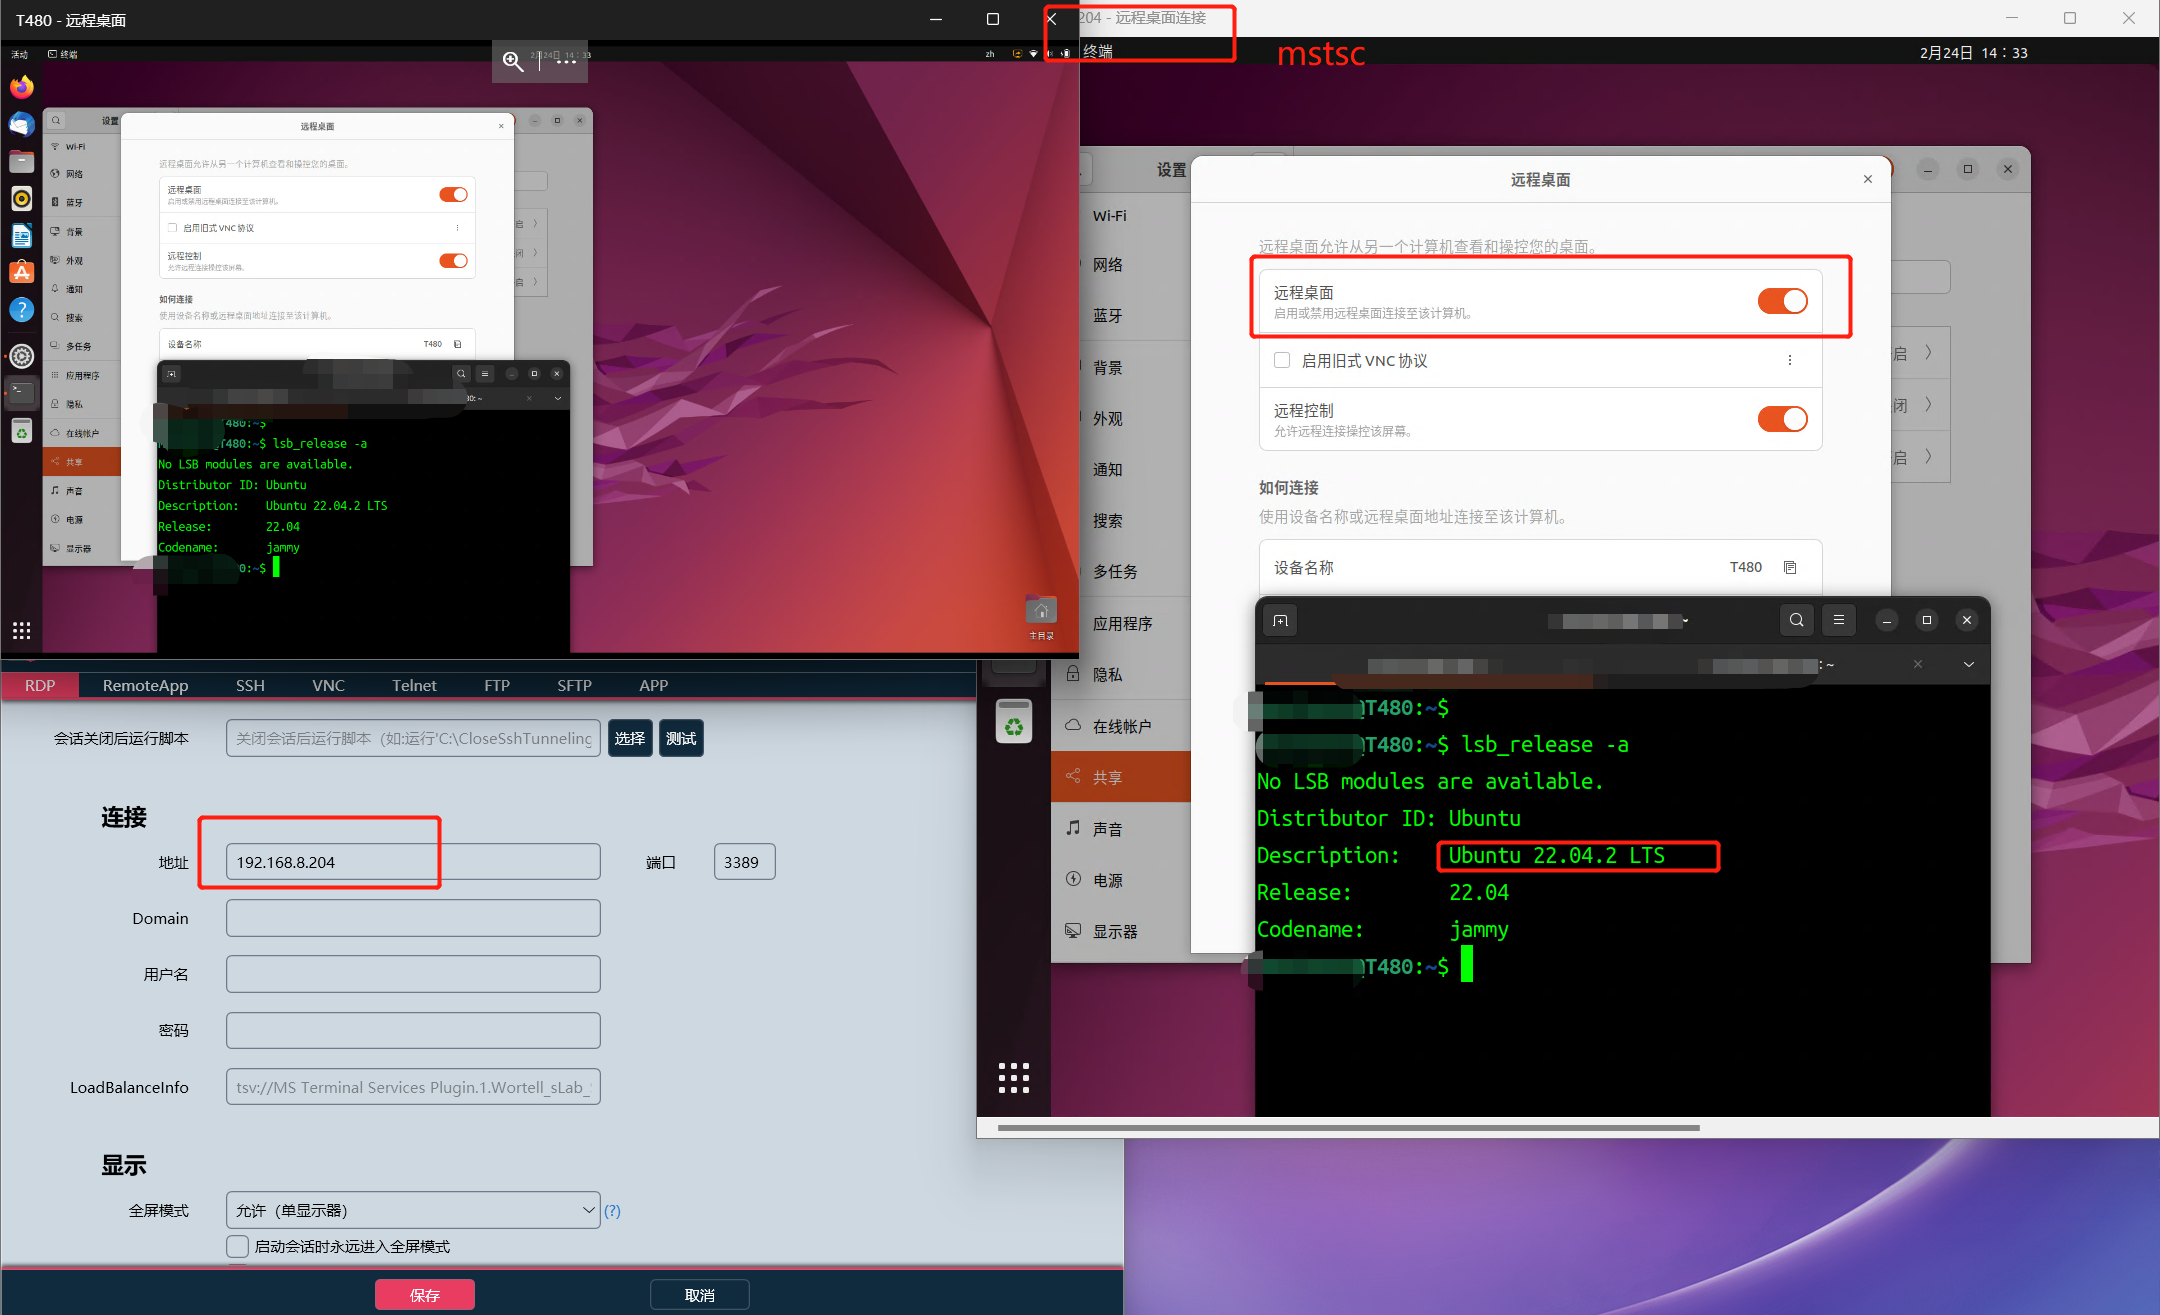Enable the 启用旧式 VNC 协议 checkbox
The height and width of the screenshot is (1315, 2160).
point(1282,360)
